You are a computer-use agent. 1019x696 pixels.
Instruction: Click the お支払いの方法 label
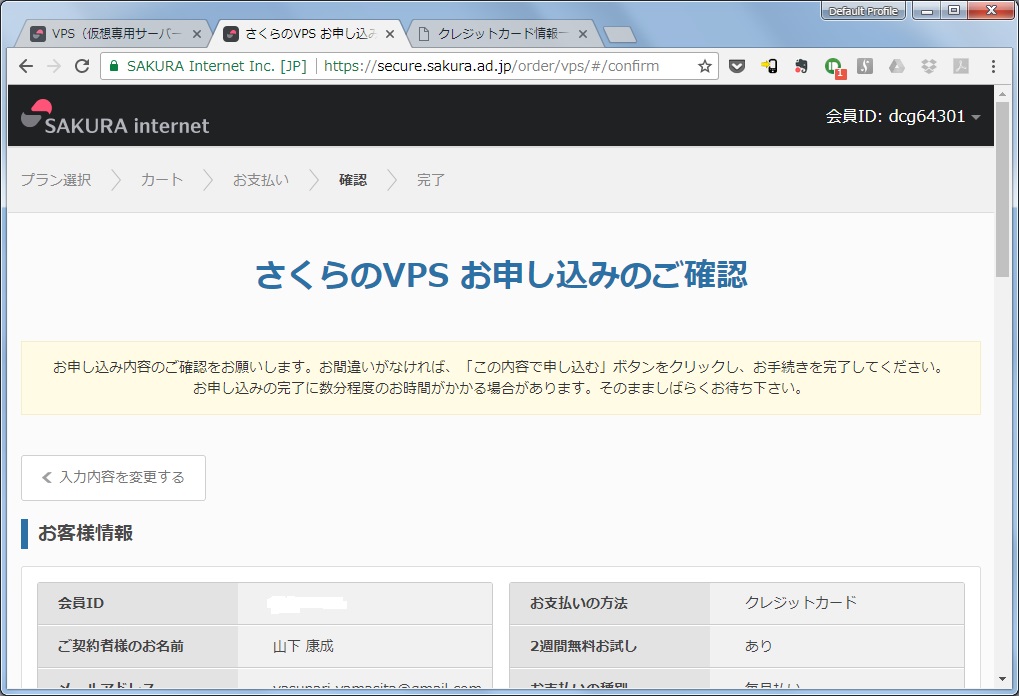click(578, 603)
